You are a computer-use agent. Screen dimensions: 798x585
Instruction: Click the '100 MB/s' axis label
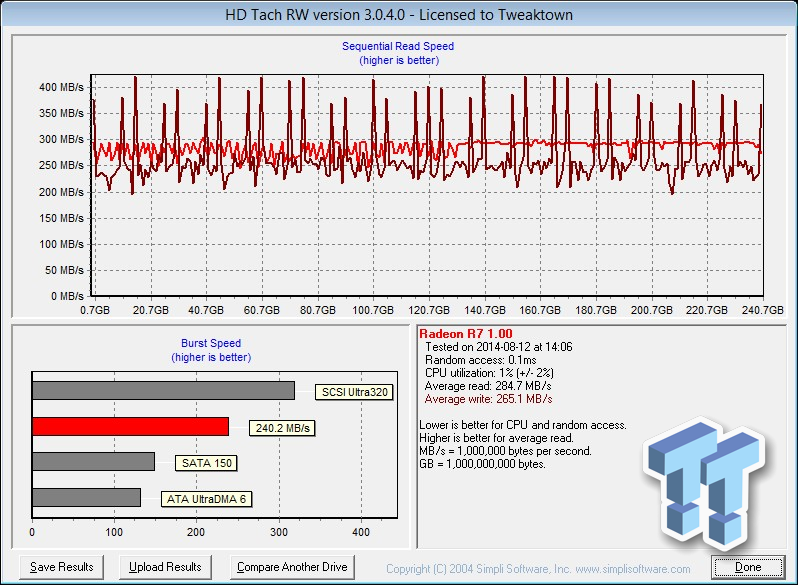click(x=61, y=244)
